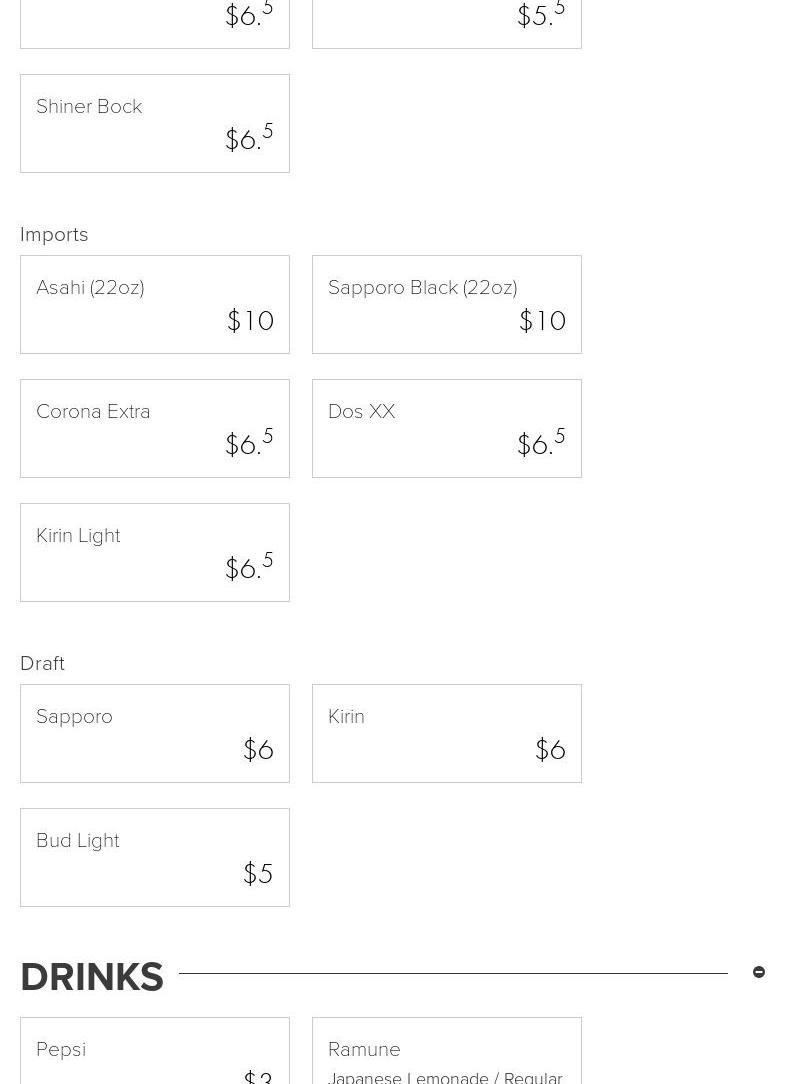Select the Kirin Light item

pyautogui.click(x=154, y=552)
